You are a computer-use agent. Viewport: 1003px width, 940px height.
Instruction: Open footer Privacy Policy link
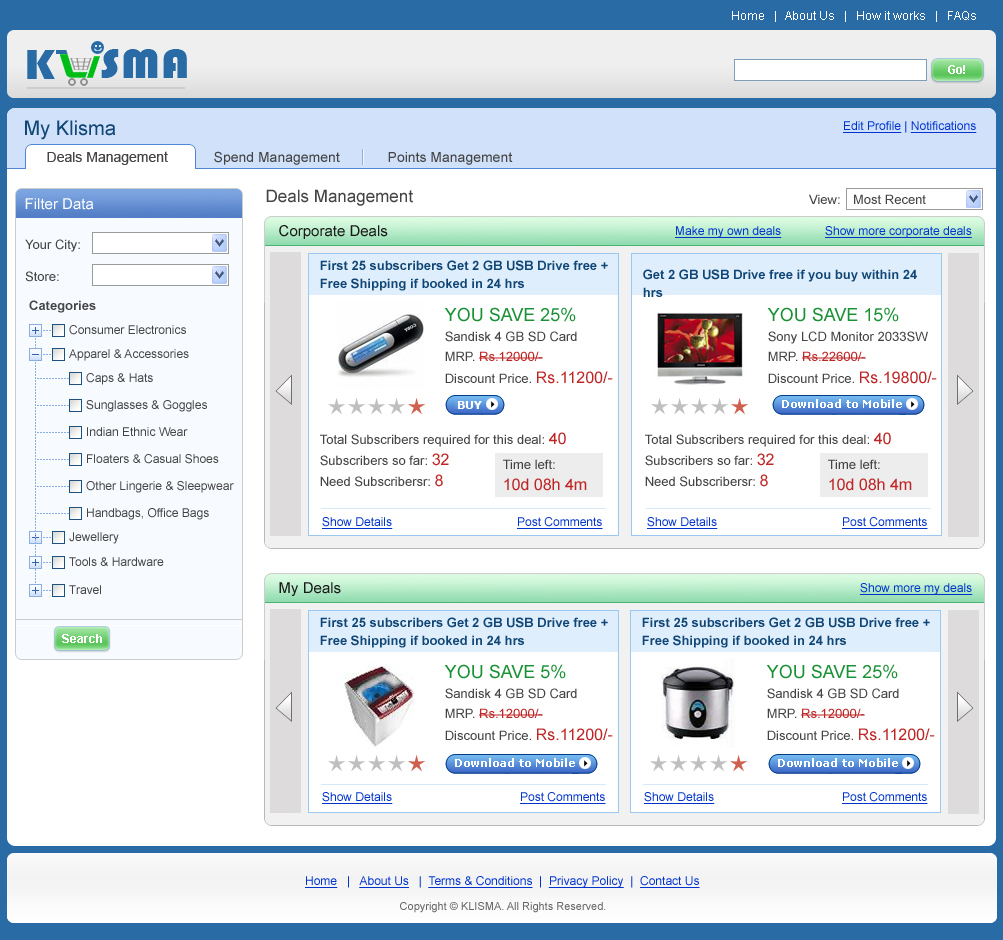pos(586,881)
